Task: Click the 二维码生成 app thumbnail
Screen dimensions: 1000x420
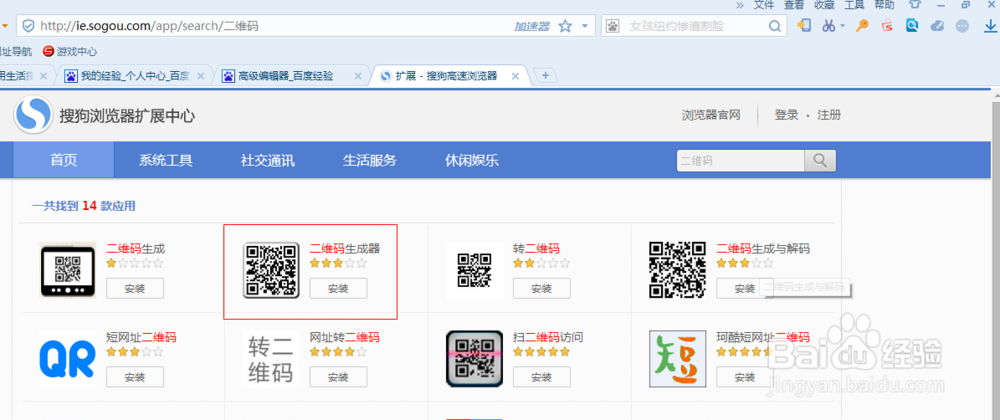Action: (68, 270)
